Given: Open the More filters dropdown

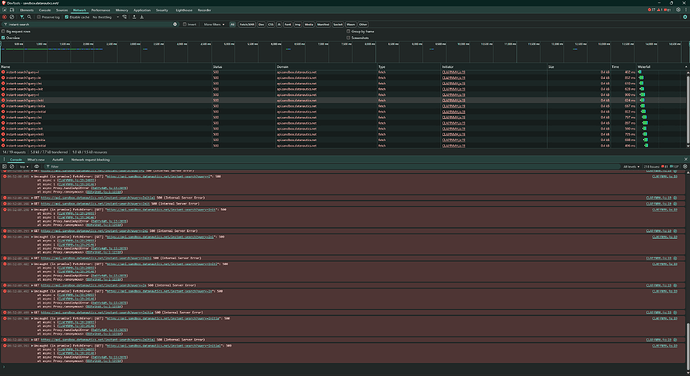Looking at the screenshot, I should 214,24.
